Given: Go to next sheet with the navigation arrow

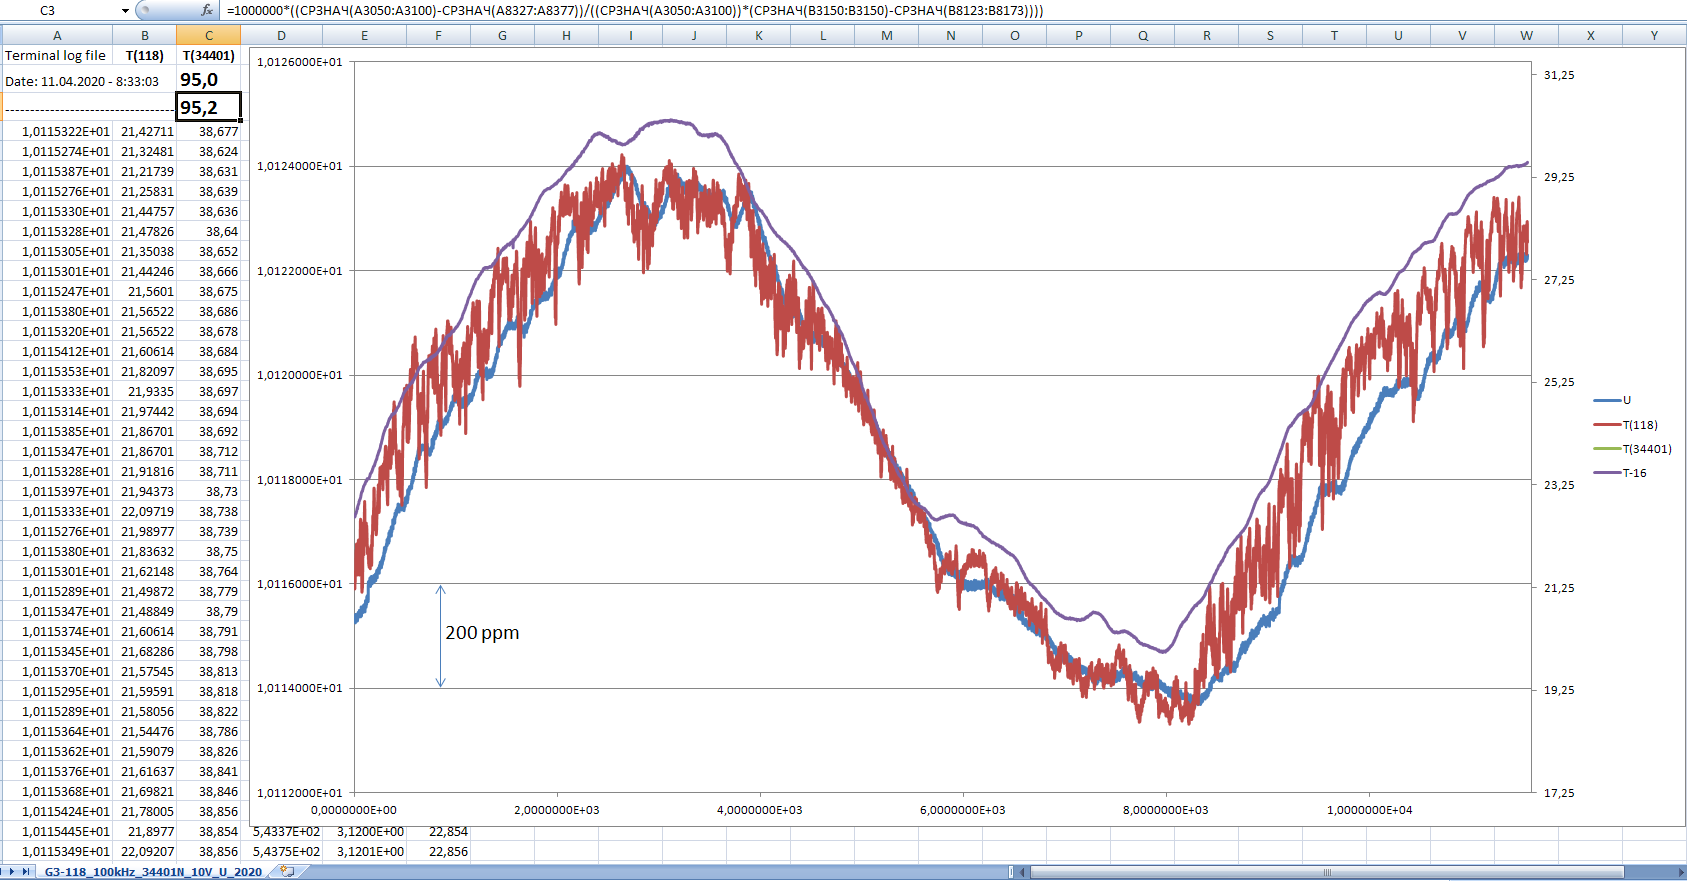Looking at the screenshot, I should pyautogui.click(x=13, y=872).
